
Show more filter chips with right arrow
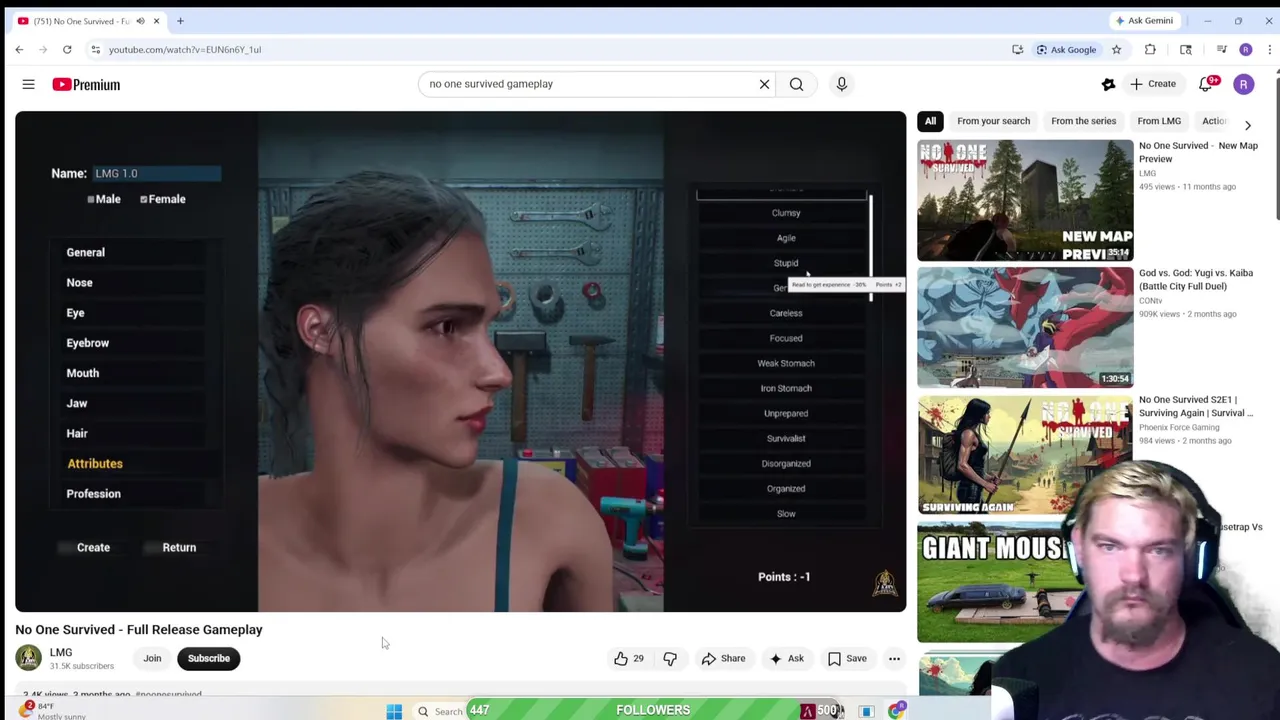(1247, 125)
